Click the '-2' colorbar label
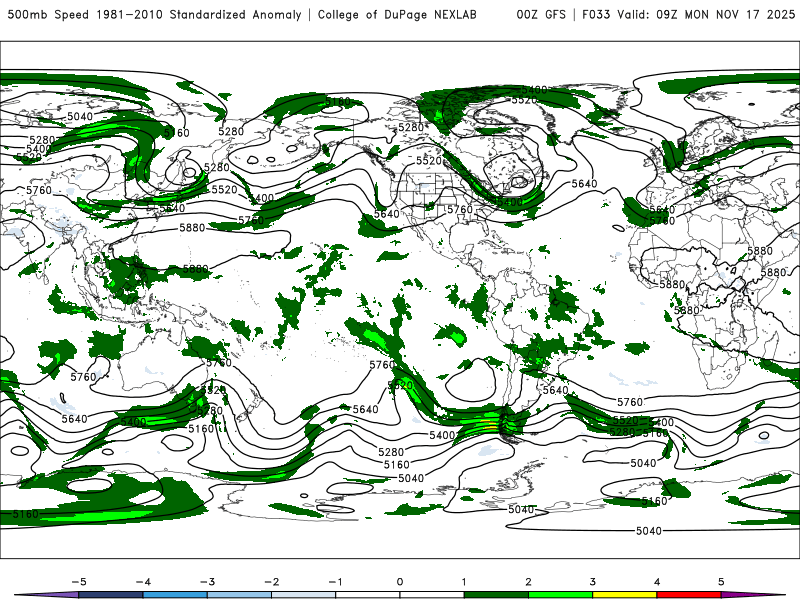Viewport: 800px width, 600px height. [x=271, y=582]
